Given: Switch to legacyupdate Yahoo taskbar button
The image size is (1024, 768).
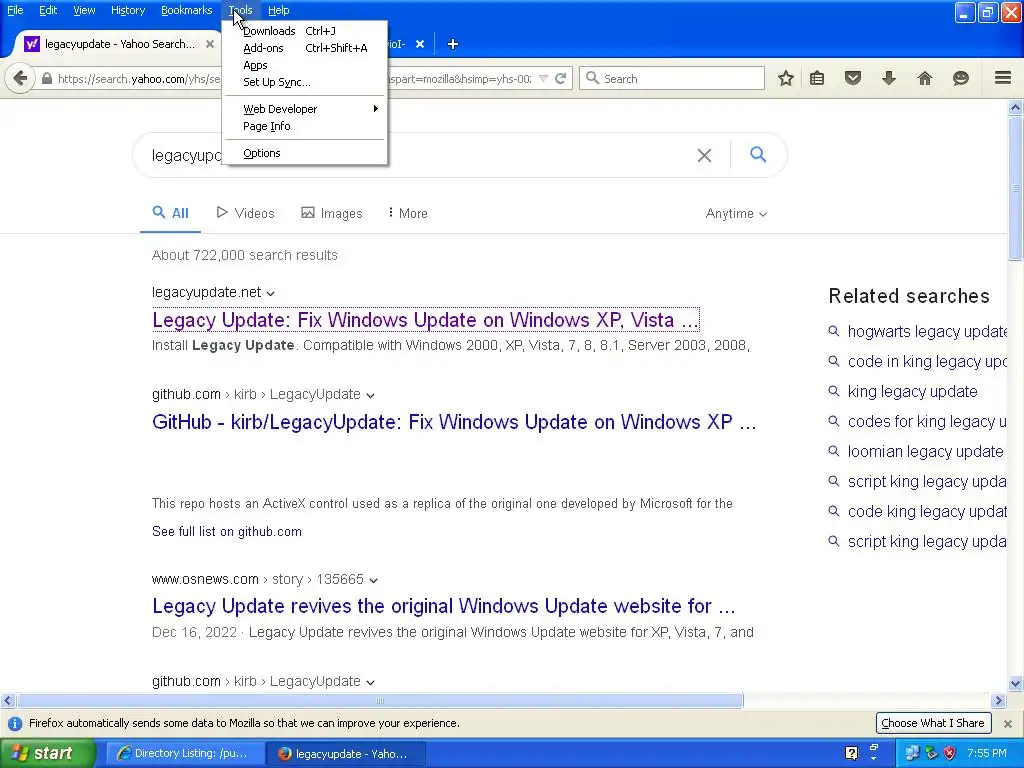Looking at the screenshot, I should point(347,753).
